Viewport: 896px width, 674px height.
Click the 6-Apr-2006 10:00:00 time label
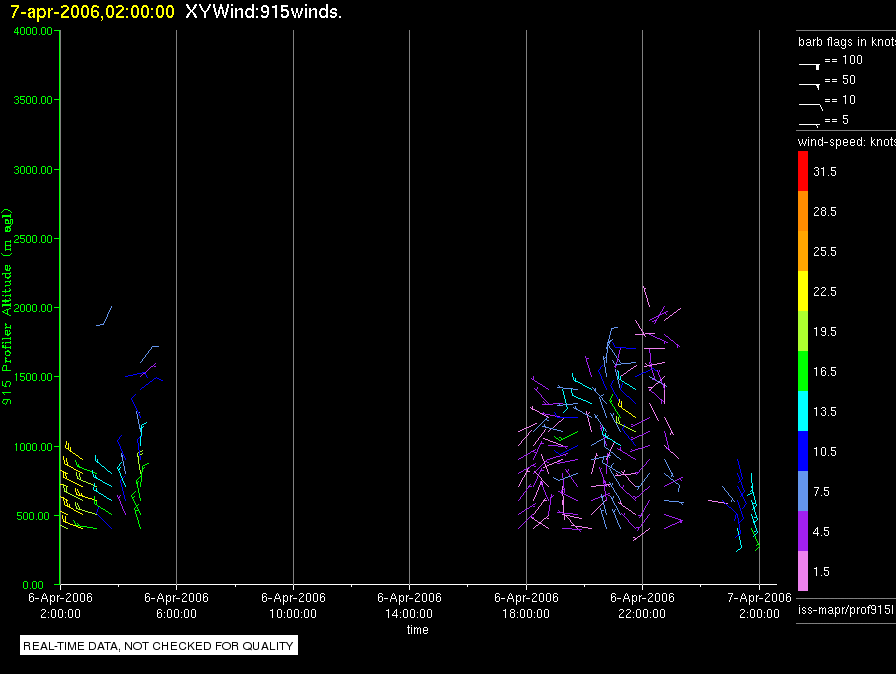[x=293, y=605]
